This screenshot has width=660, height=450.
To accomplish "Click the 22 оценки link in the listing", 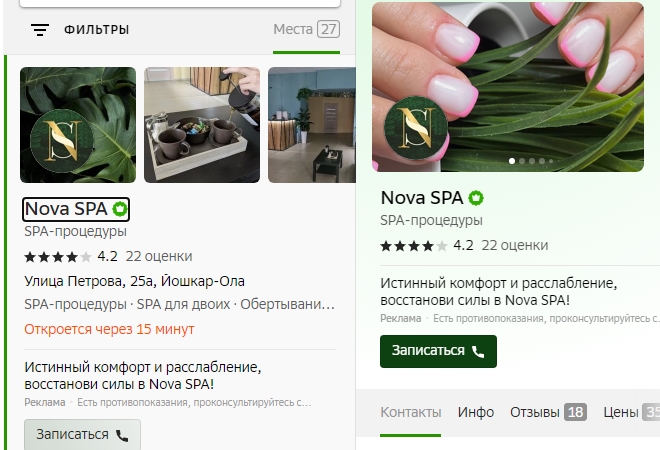I will click(x=159, y=256).
